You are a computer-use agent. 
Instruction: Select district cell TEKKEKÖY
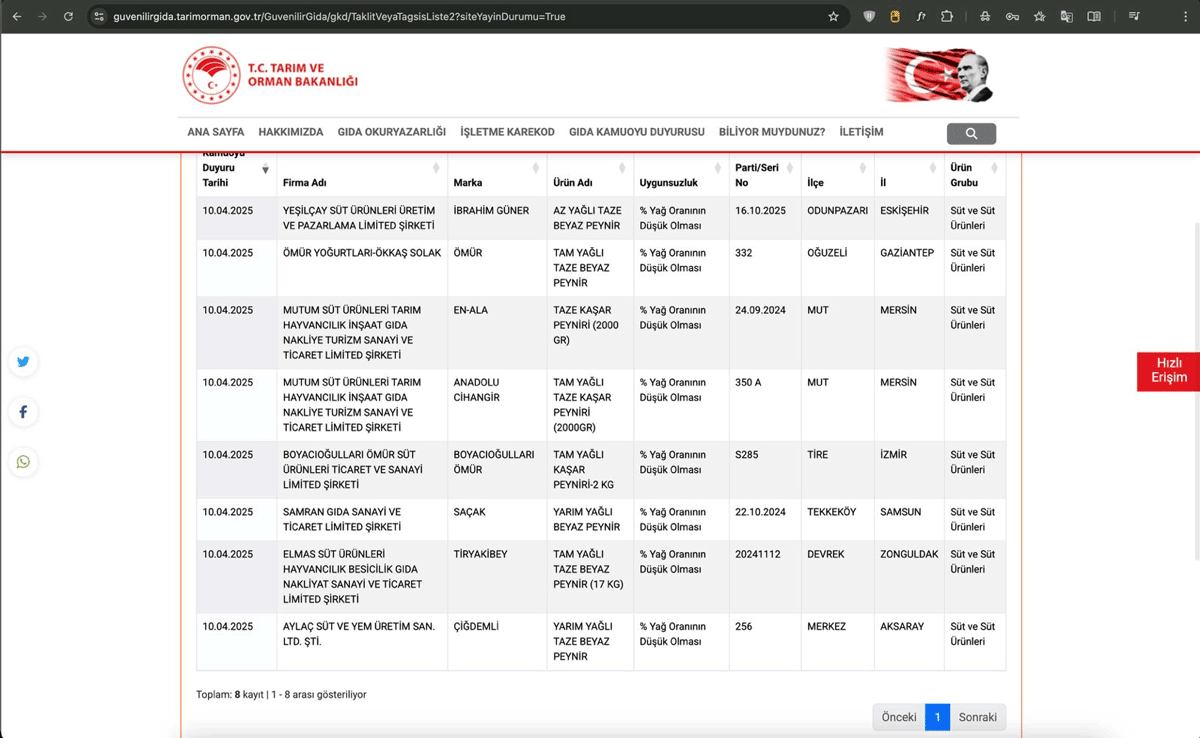838,520
